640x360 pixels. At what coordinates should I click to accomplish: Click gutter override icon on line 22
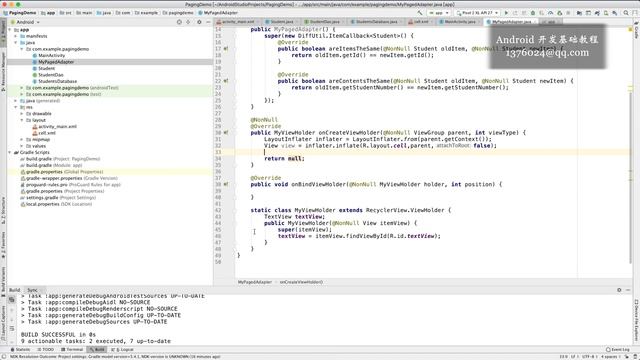[x=226, y=81]
